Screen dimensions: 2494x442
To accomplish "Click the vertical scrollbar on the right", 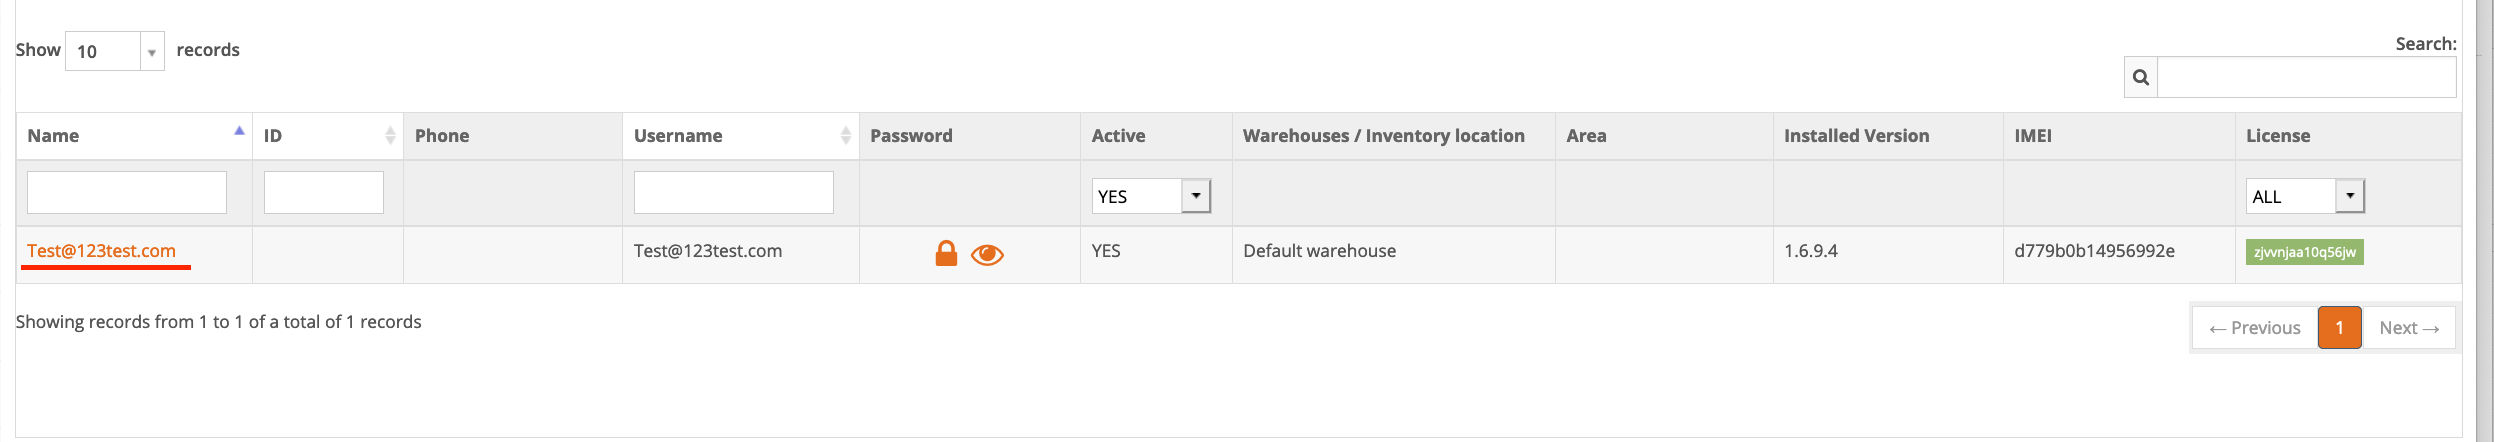I will (2484, 220).
